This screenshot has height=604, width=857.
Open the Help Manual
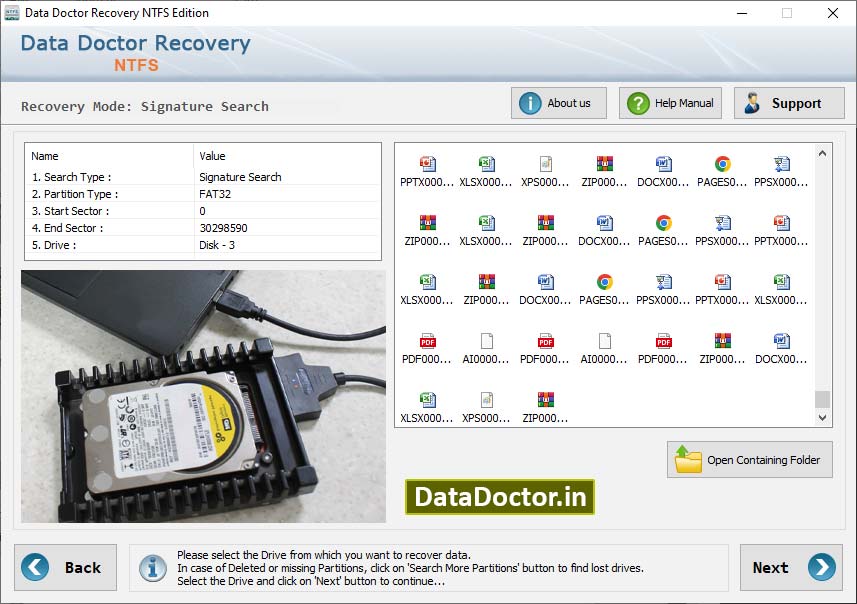tap(670, 103)
